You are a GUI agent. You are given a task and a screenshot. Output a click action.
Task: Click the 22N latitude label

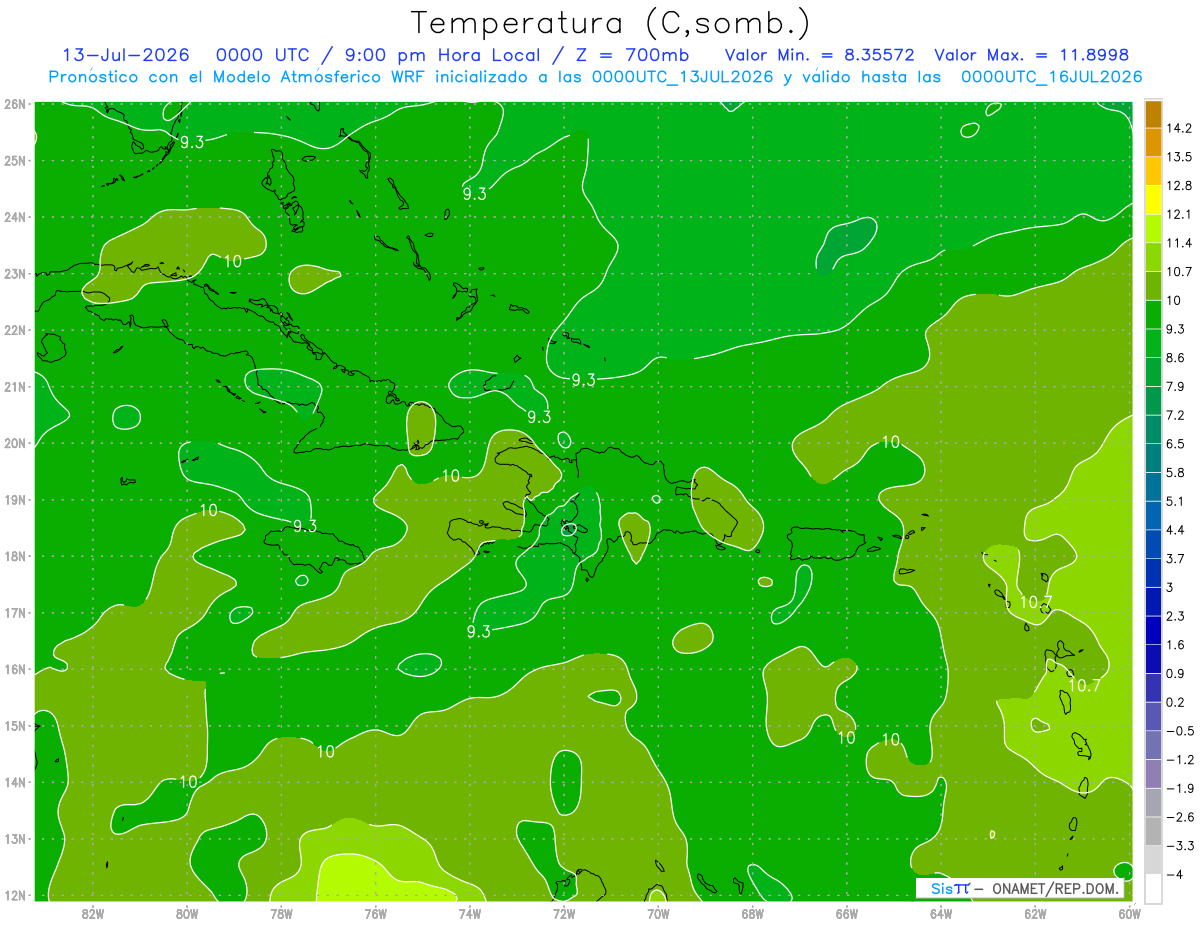15,330
